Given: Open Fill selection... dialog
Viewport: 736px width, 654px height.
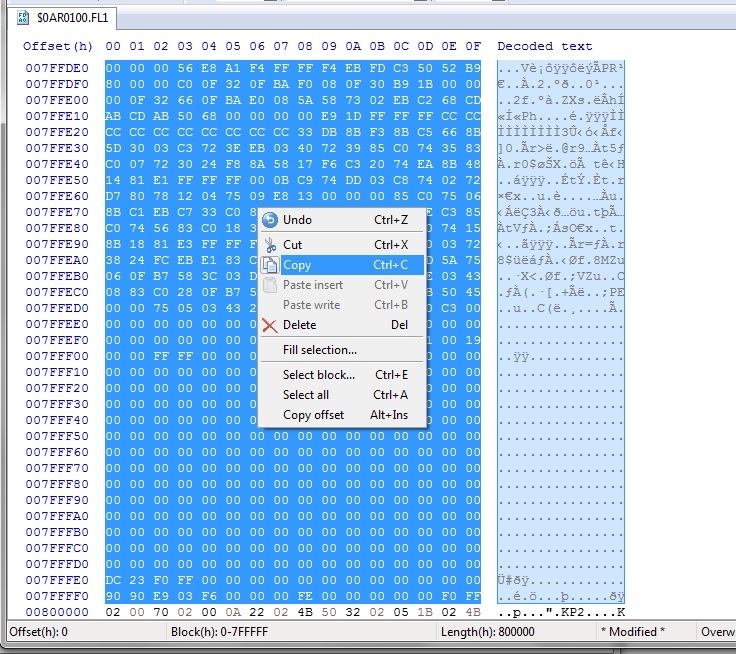Looking at the screenshot, I should click(343, 350).
